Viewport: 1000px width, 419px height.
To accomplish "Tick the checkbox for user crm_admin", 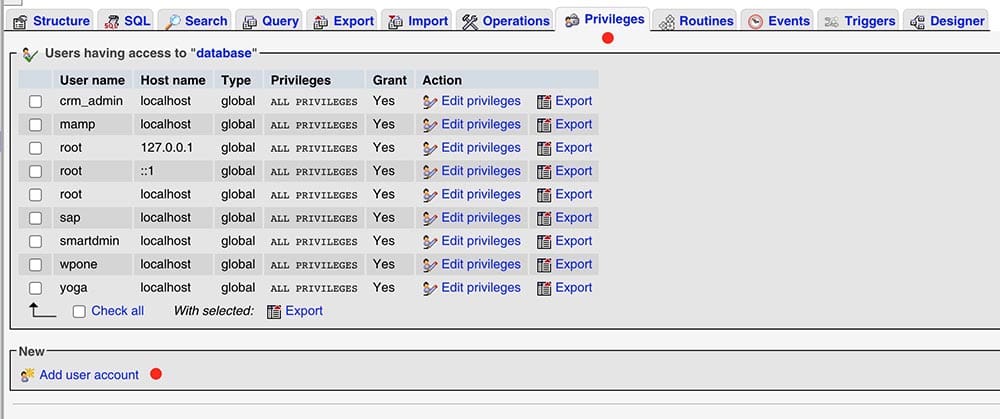I will (x=36, y=101).
